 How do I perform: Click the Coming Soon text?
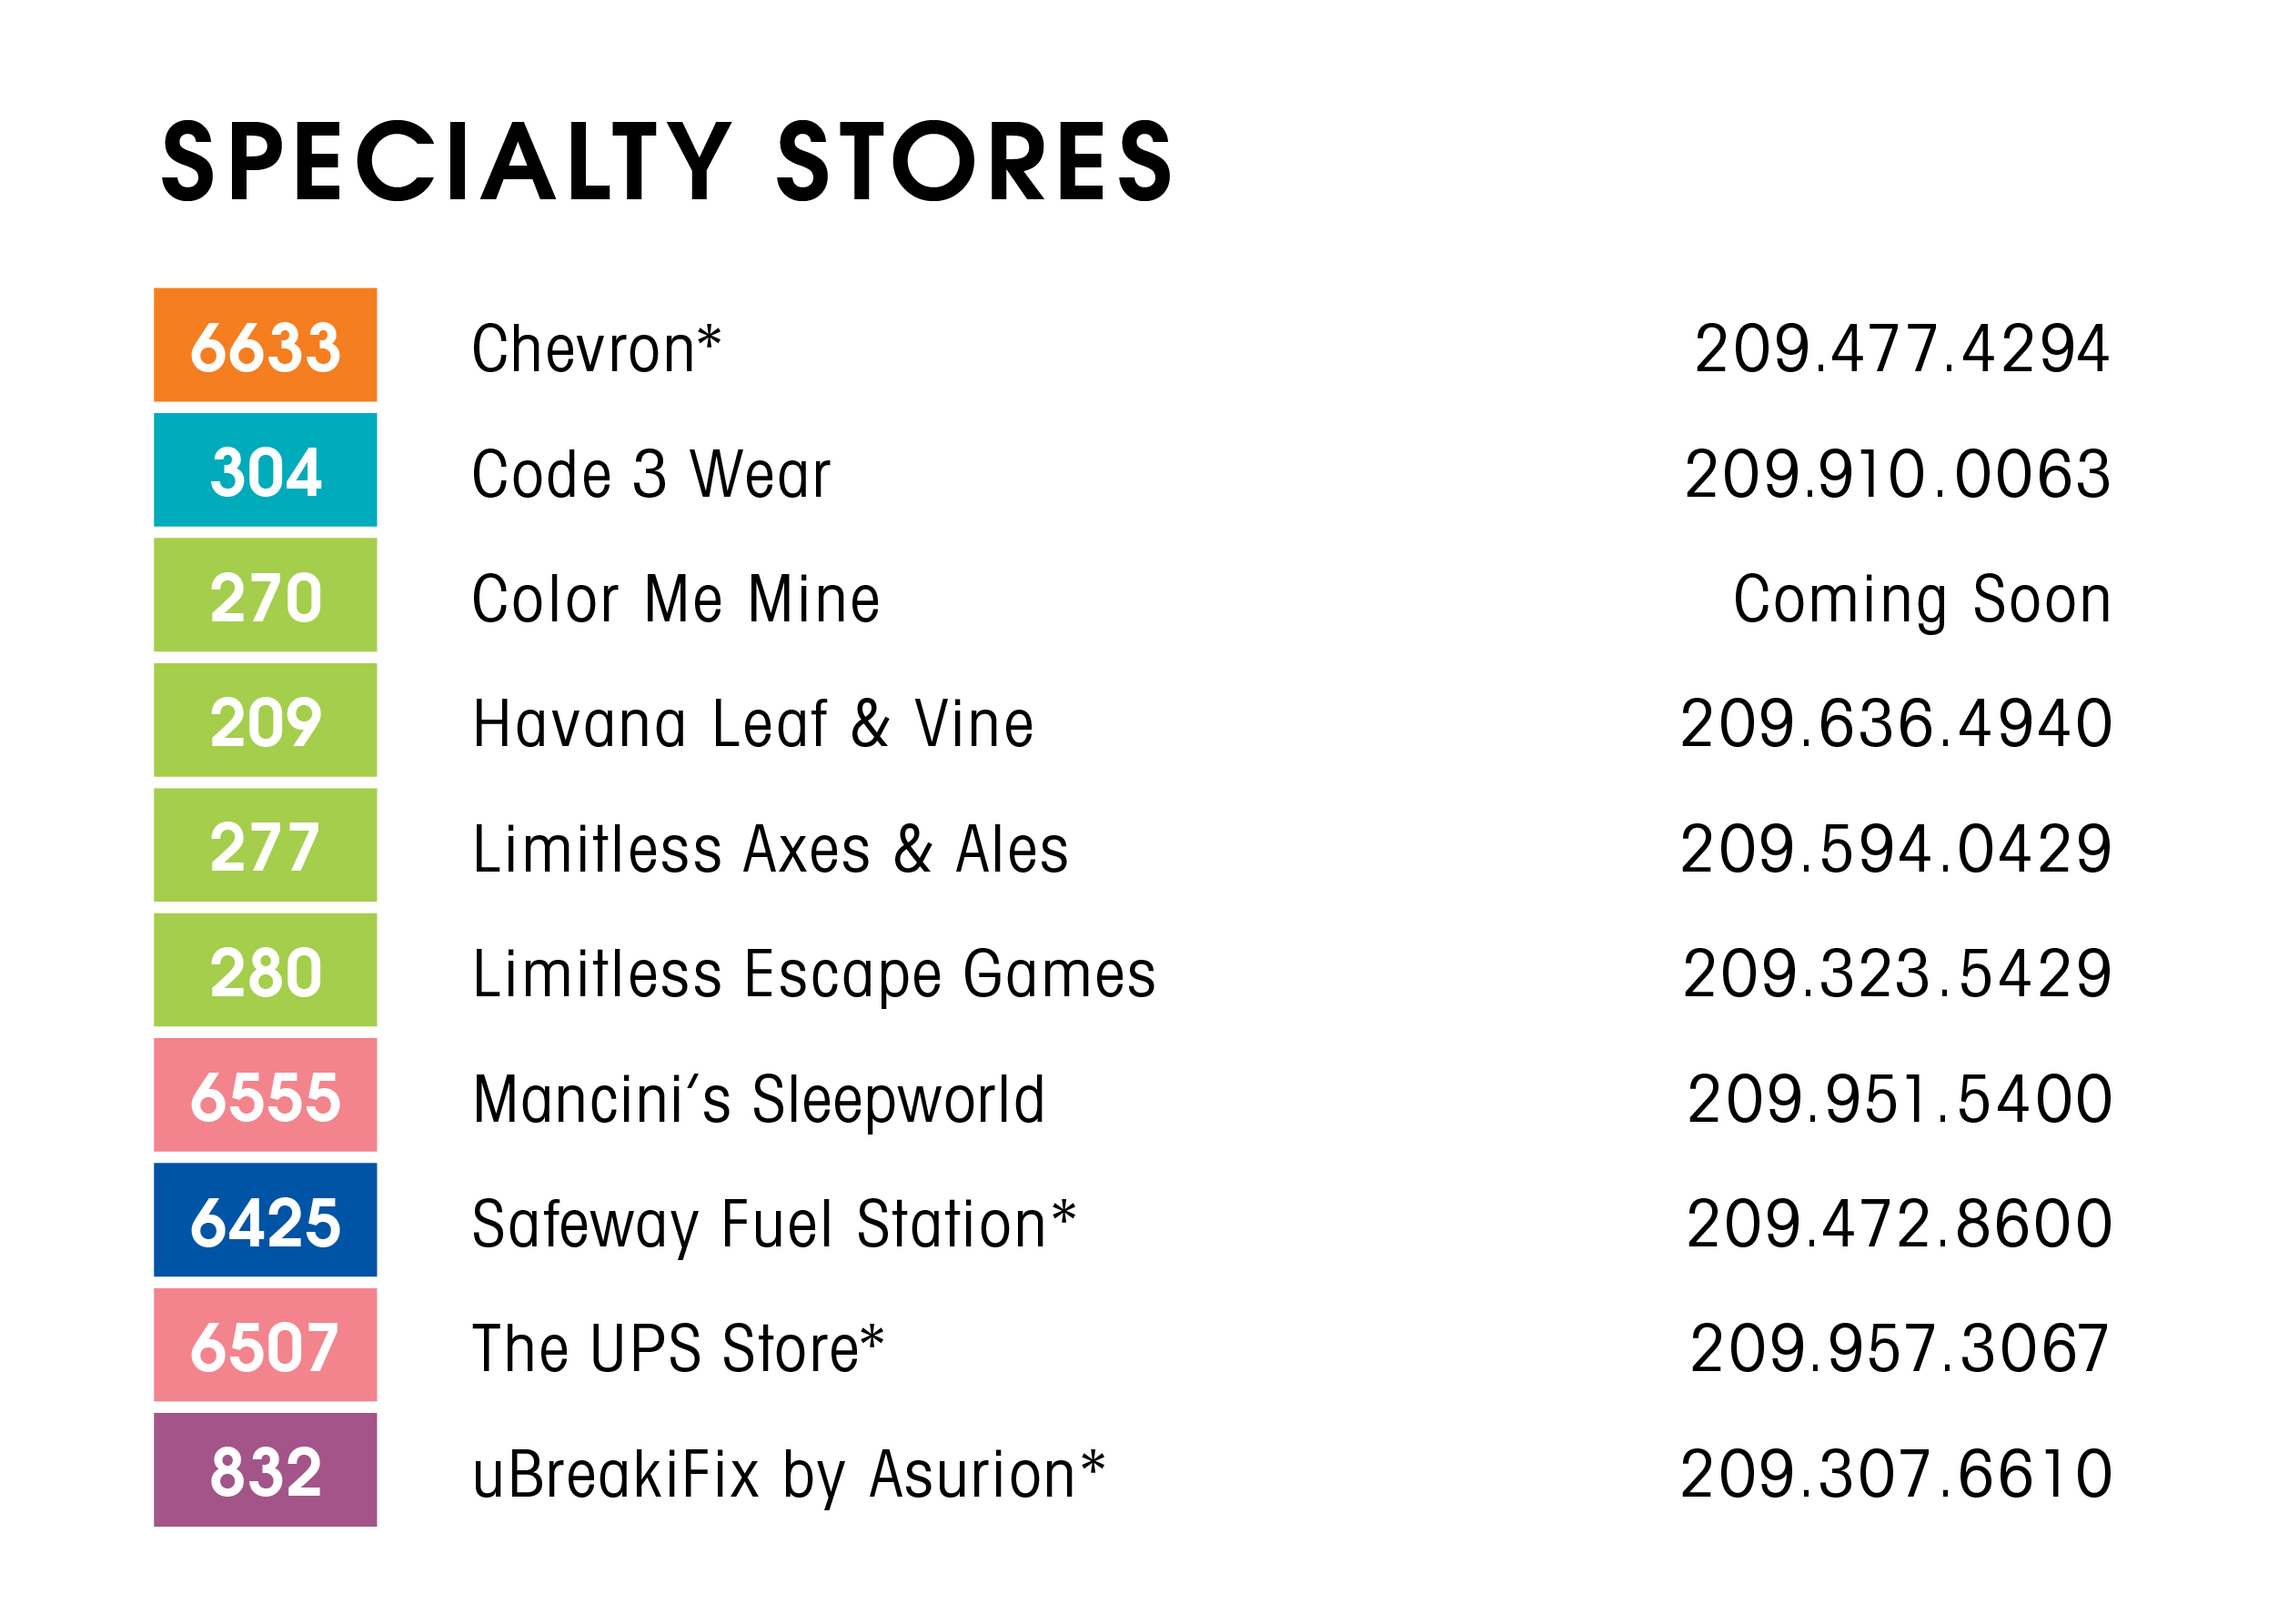pos(1922,599)
